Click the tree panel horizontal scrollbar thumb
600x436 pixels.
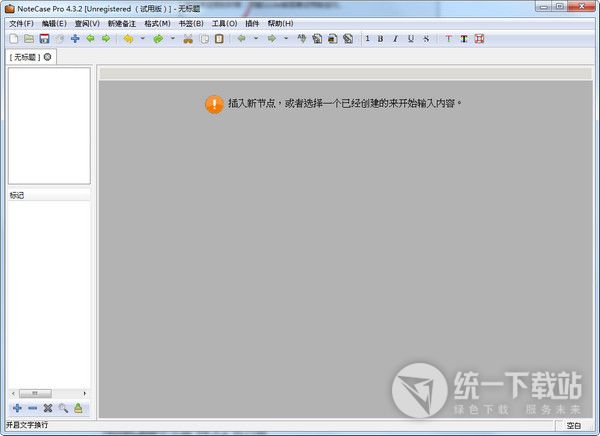click(x=35, y=393)
